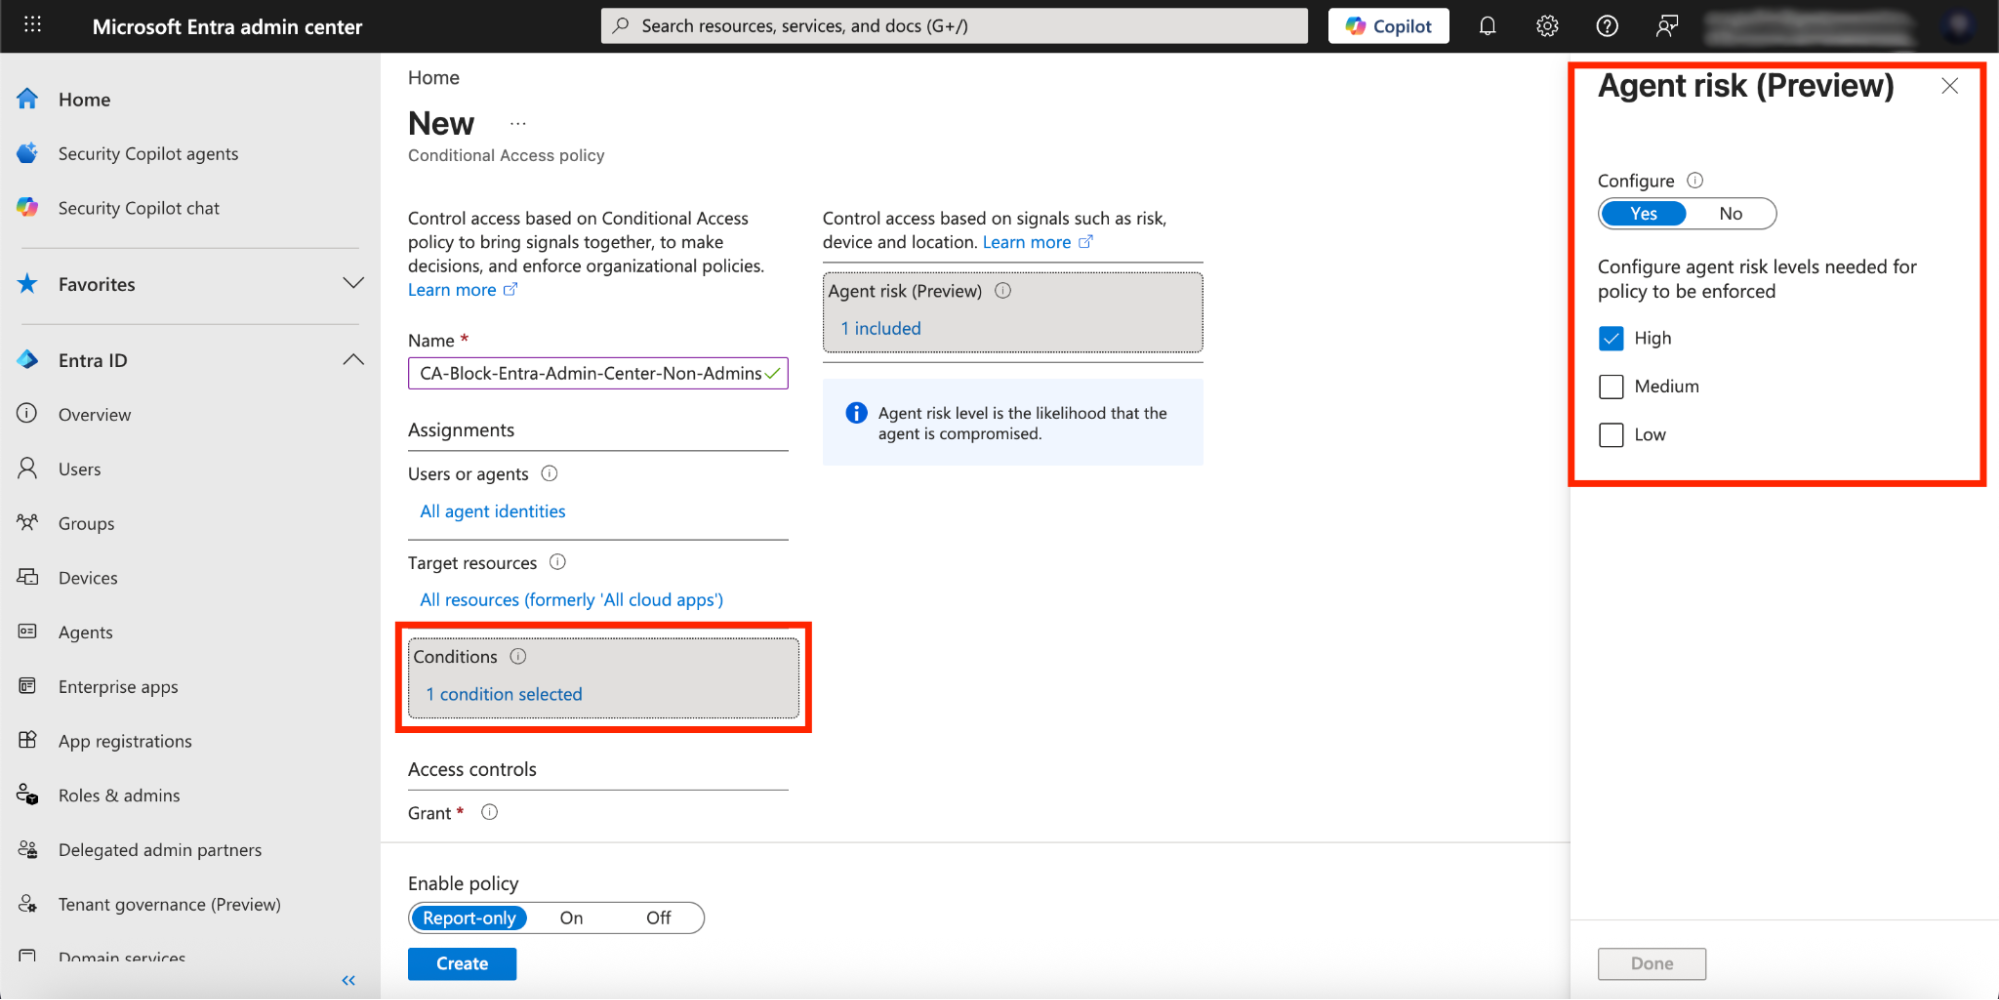Screen dimensions: 1999x1000
Task: Collapse the Entra ID section chevron
Action: pyautogui.click(x=353, y=360)
